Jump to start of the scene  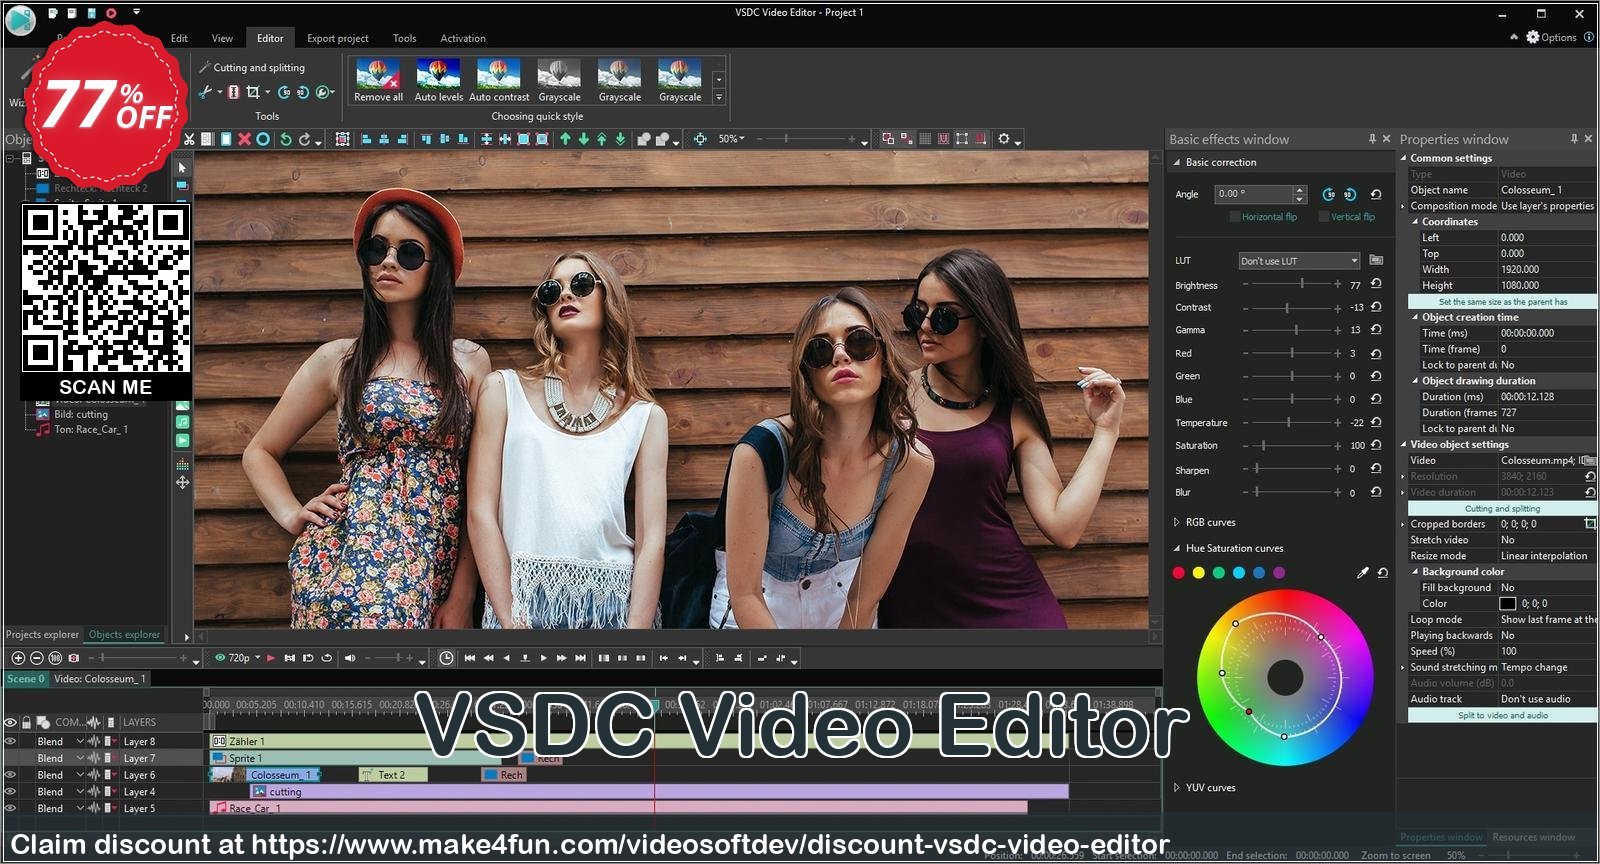click(469, 658)
